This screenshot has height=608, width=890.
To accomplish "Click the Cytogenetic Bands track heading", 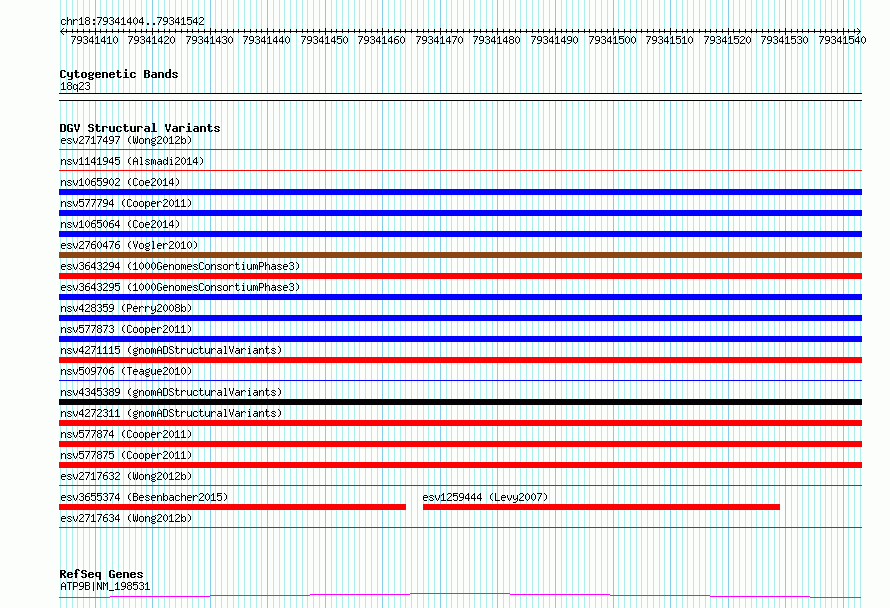I will 119,74.
